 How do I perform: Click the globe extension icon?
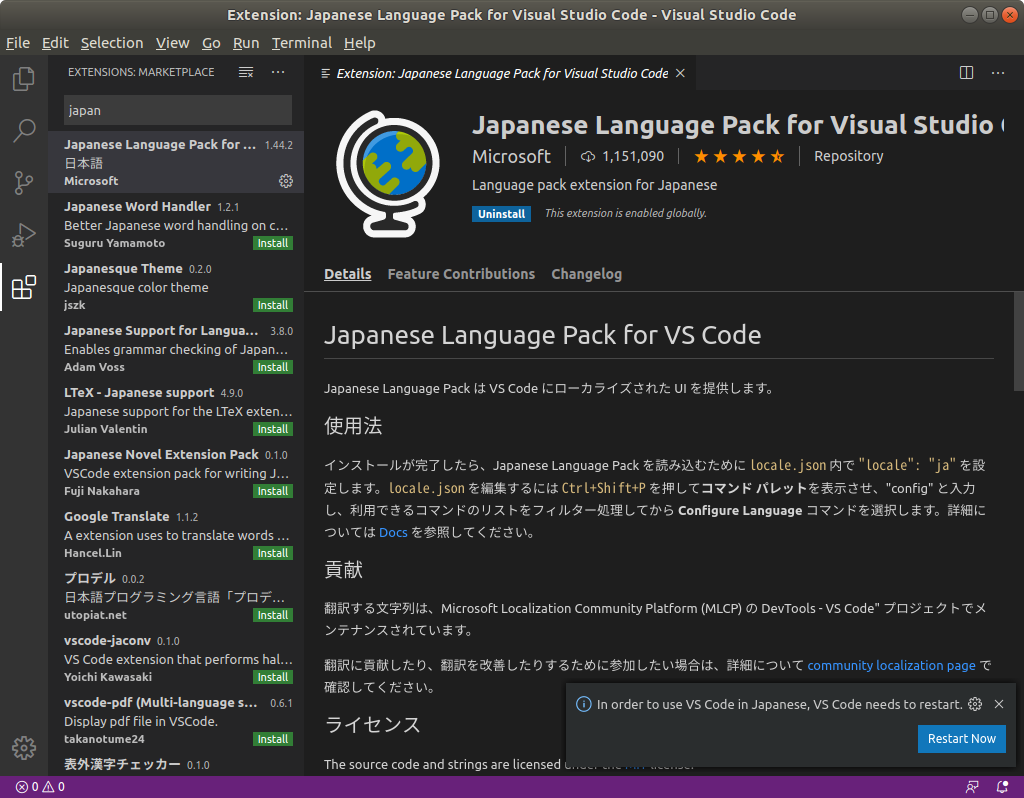coord(388,174)
